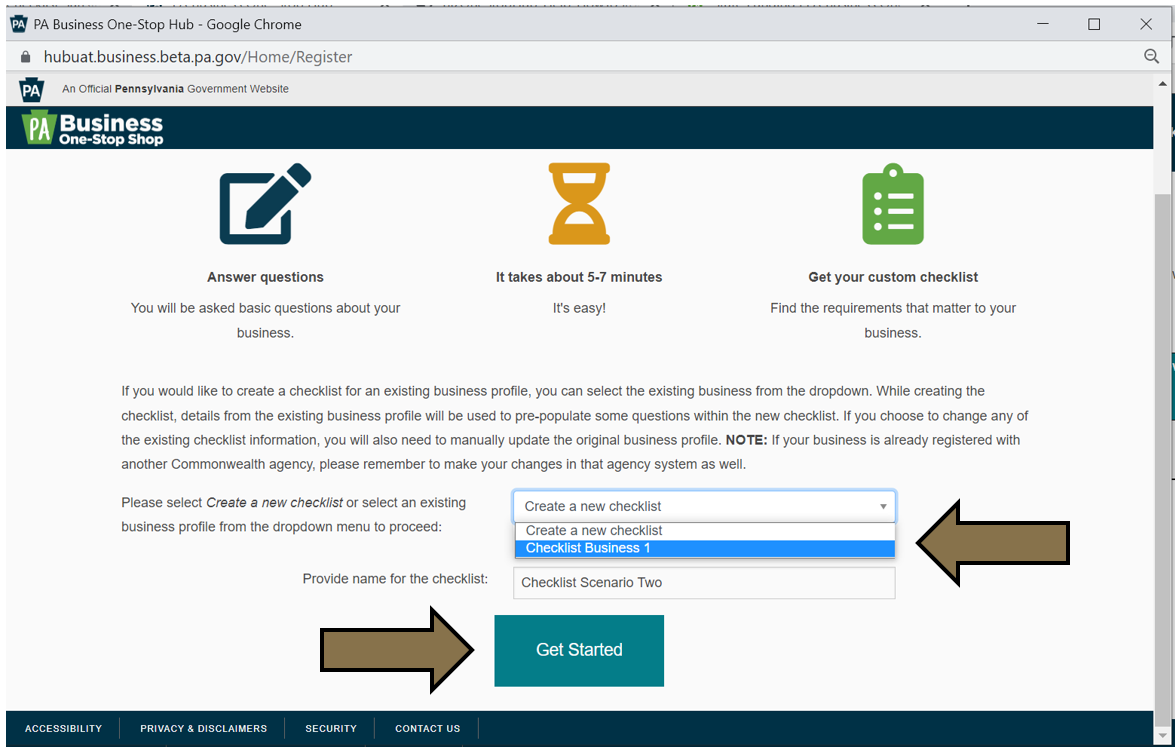Open the ACCESSIBILITY footer link

click(63, 728)
